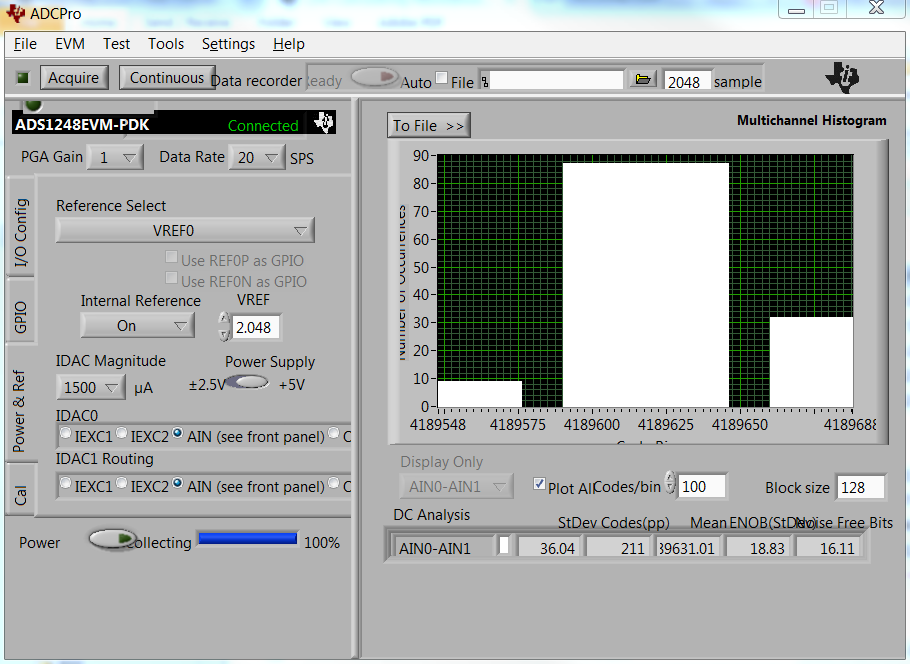910x664 pixels.
Task: Select IDAC1 Routing IEXC2 radio button
Action: [121, 483]
